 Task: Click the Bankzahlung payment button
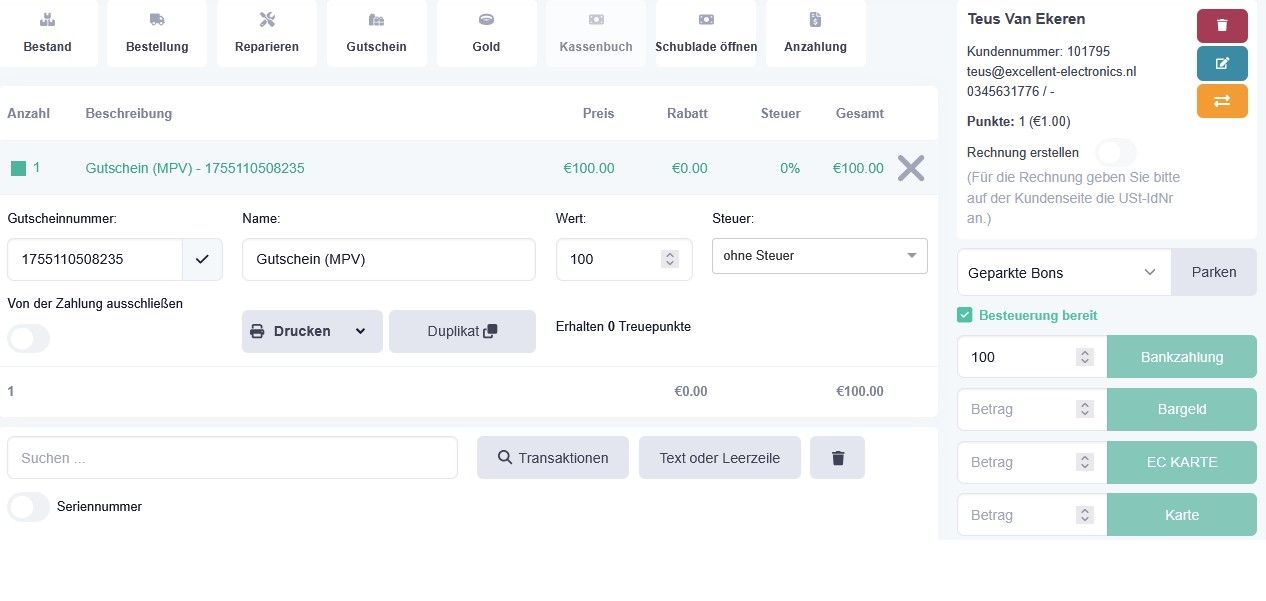(1182, 357)
